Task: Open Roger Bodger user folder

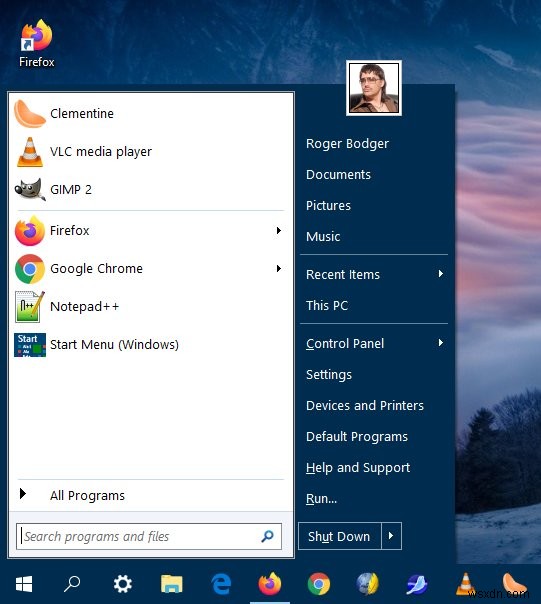Action: click(347, 144)
